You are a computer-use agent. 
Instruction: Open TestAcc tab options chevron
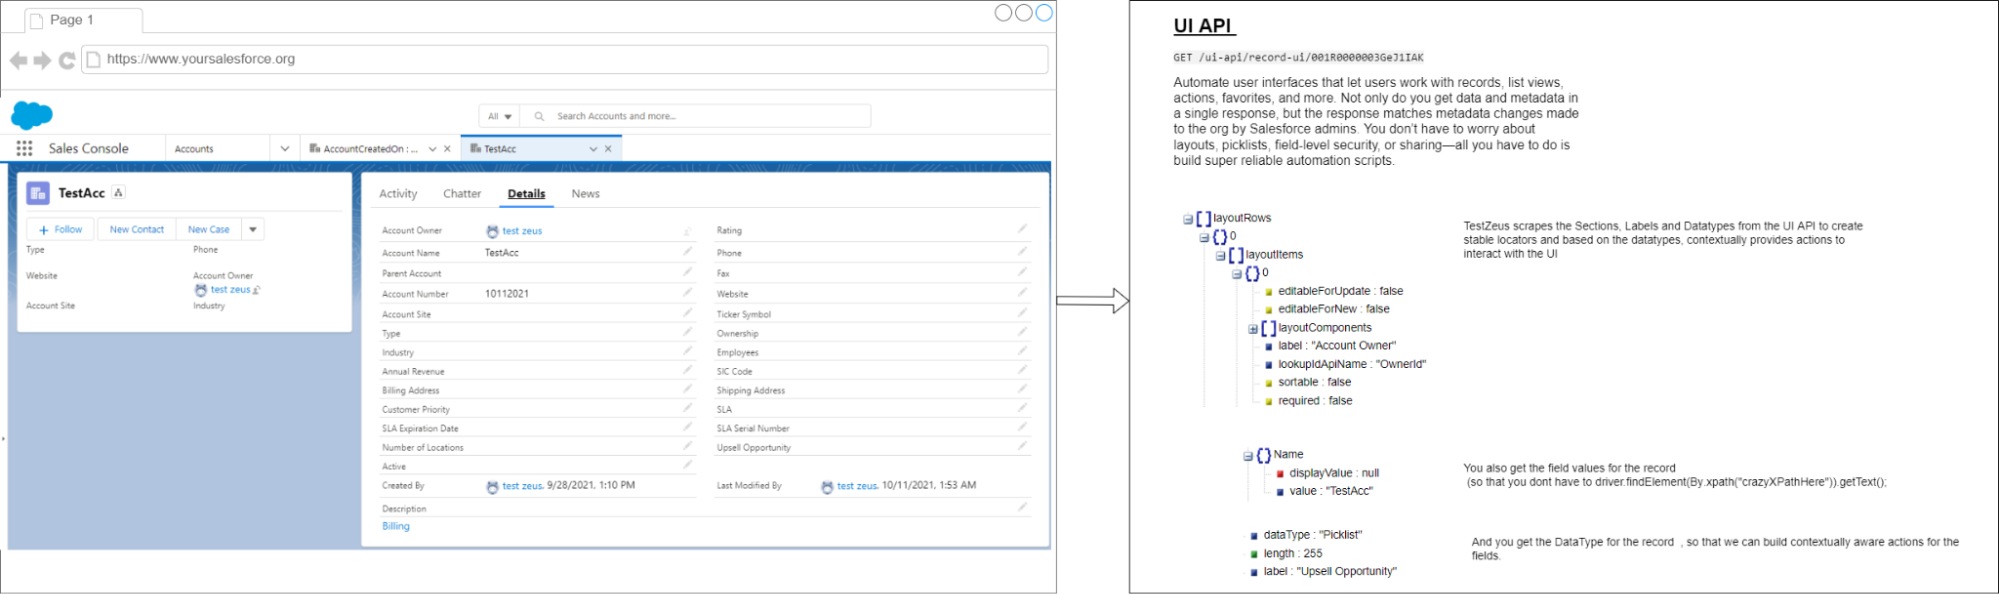click(593, 149)
